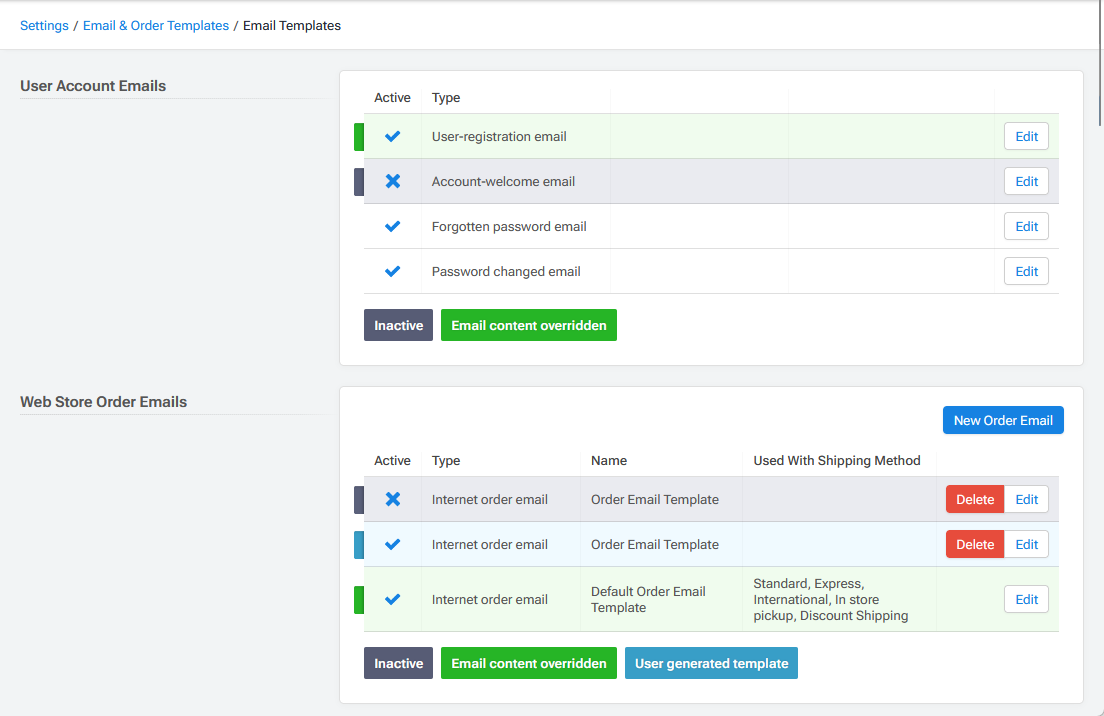
Task: Open Settings from the breadcrumb
Action: click(x=44, y=25)
